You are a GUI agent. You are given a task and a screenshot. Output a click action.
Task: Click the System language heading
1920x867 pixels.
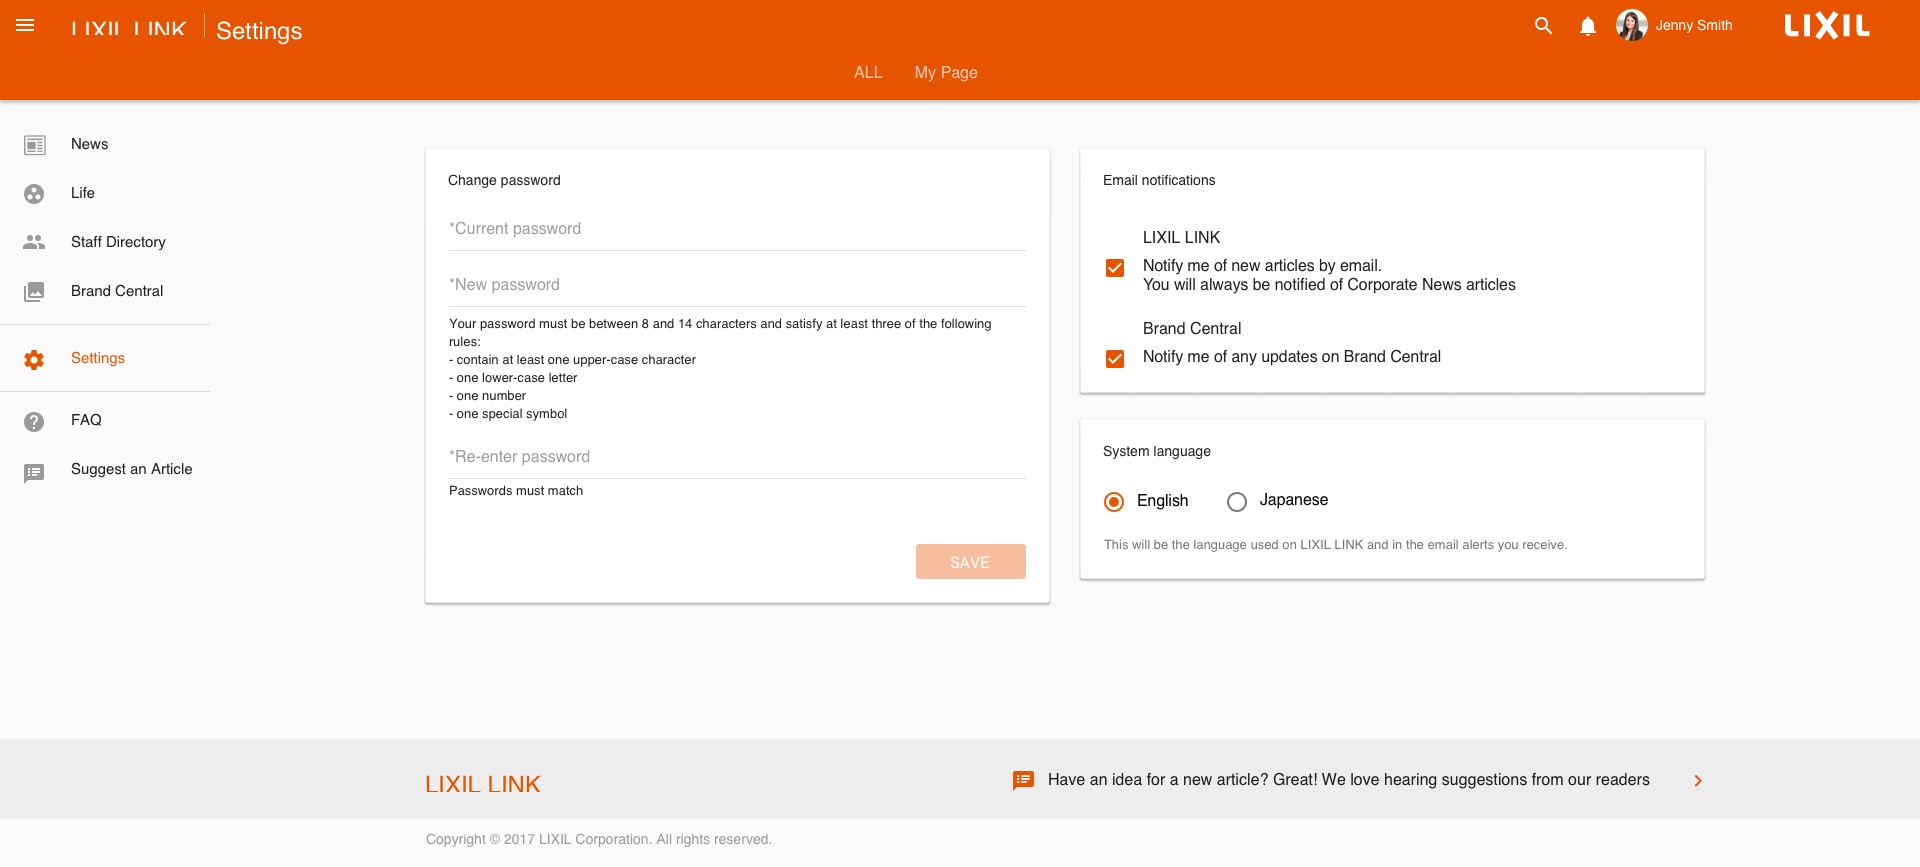(1157, 451)
